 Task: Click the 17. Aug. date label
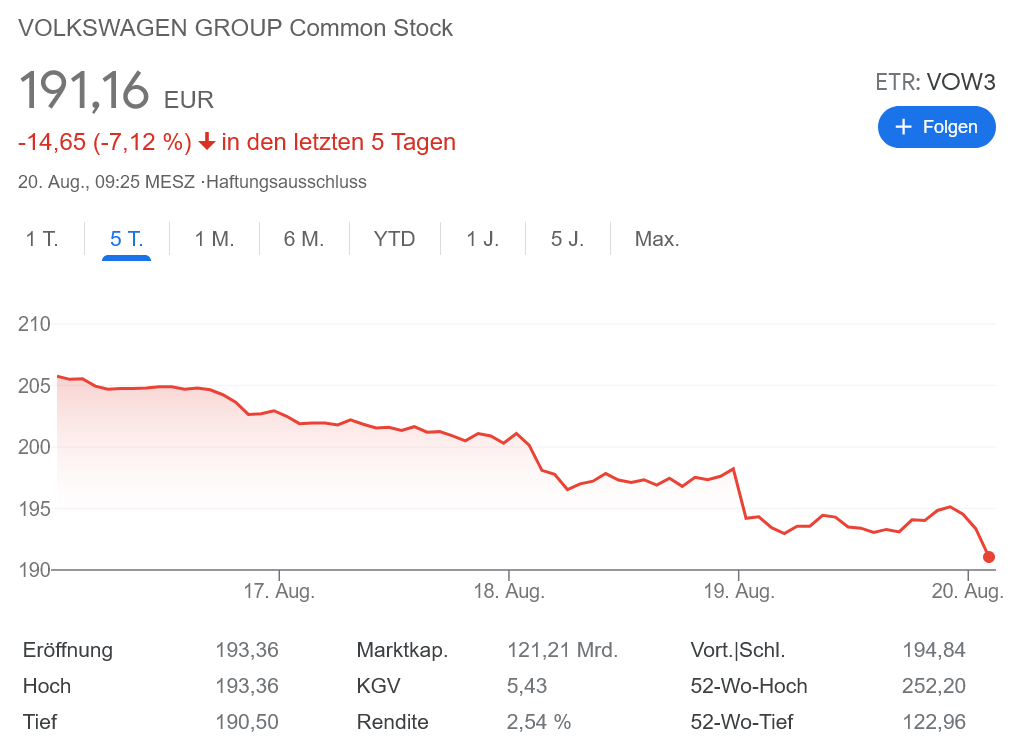tap(279, 591)
